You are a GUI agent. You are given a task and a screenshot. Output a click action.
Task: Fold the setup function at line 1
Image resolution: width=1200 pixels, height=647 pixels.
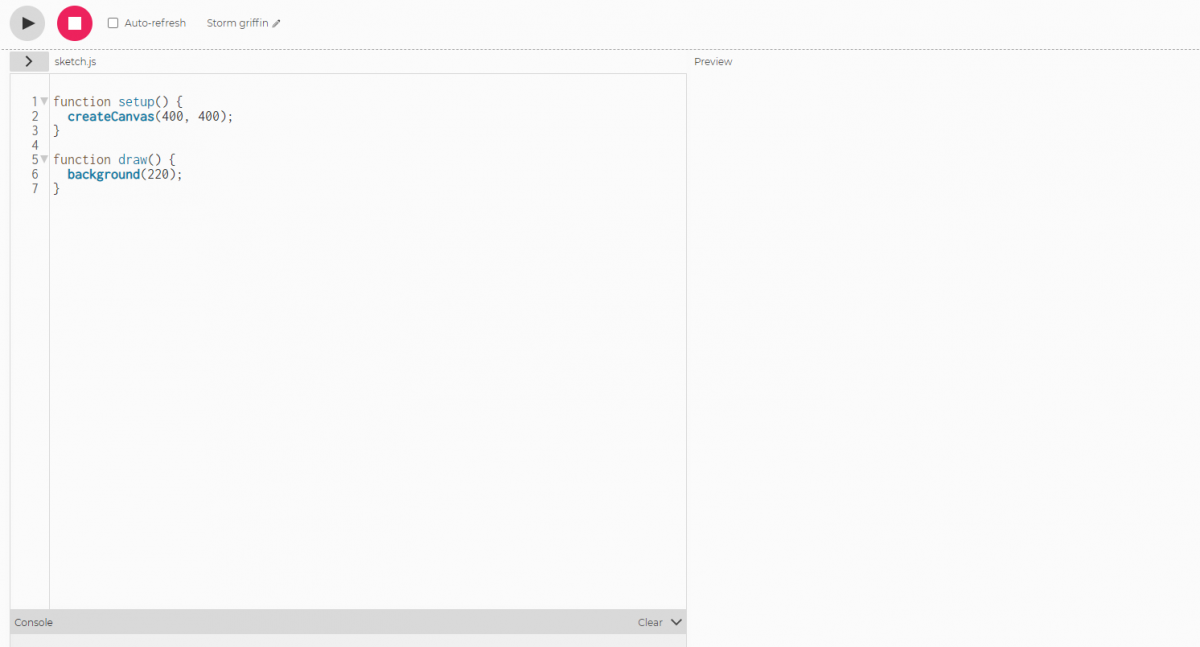click(x=44, y=101)
